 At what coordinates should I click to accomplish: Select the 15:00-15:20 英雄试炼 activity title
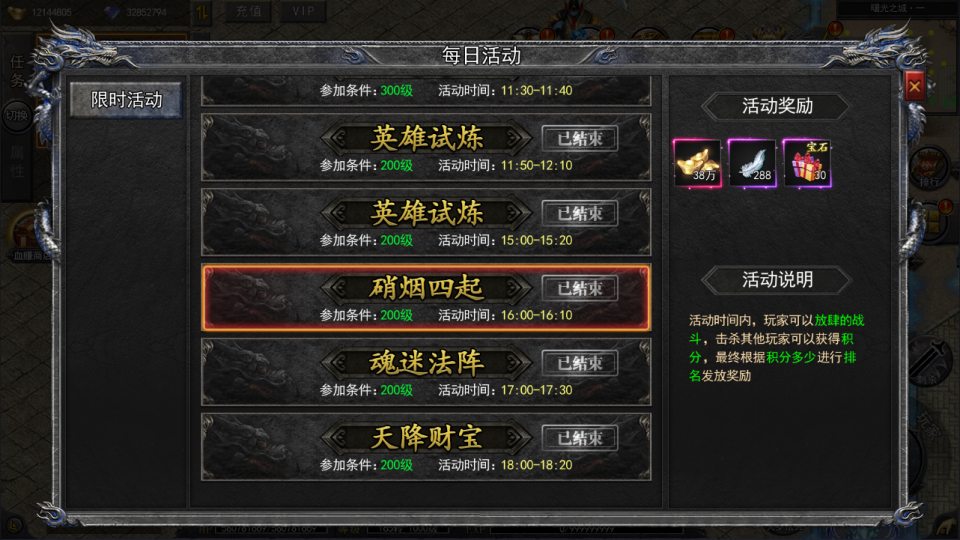tap(426, 213)
